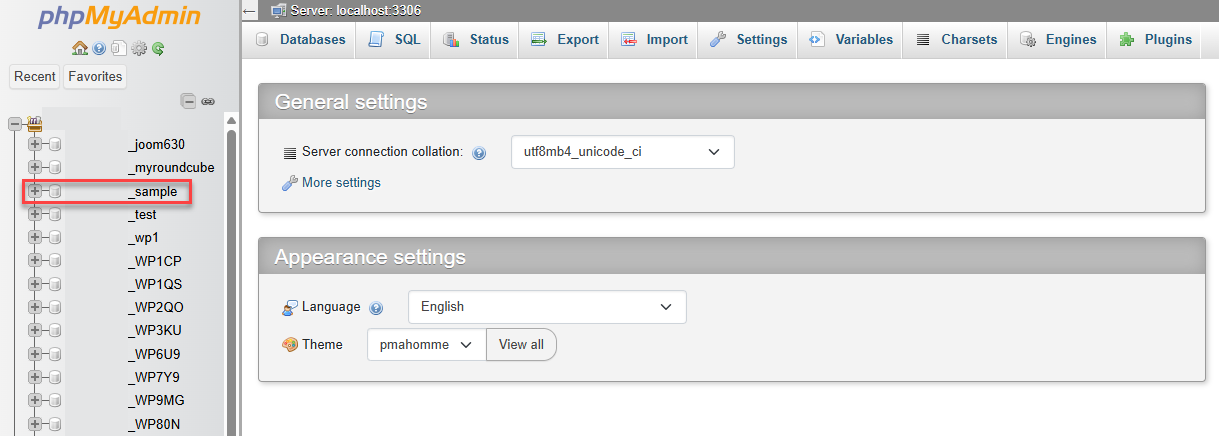Click the collapse-all icon above database tree
Image resolution: width=1219 pixels, height=436 pixels.
[x=188, y=101]
